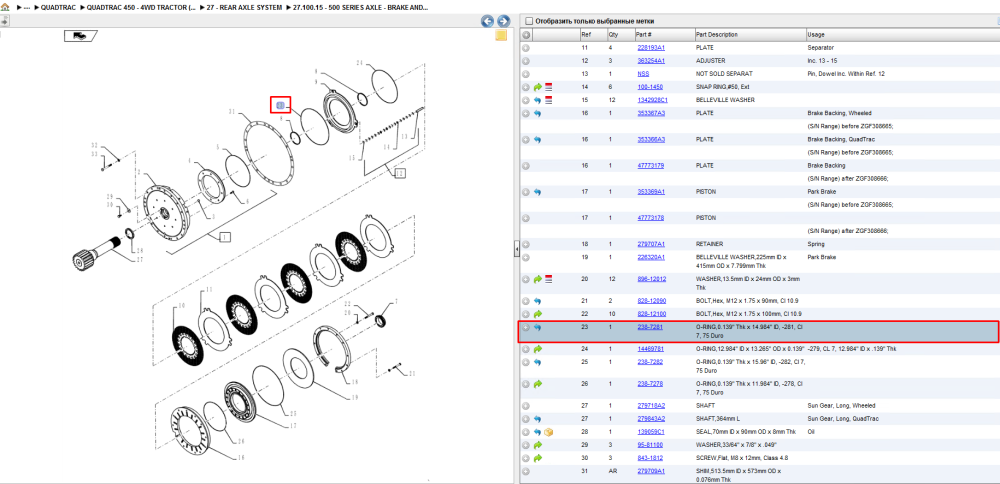Select the circle for Ref 22 BOLT
Viewport: 1000px width, 484px height.
tap(526, 314)
